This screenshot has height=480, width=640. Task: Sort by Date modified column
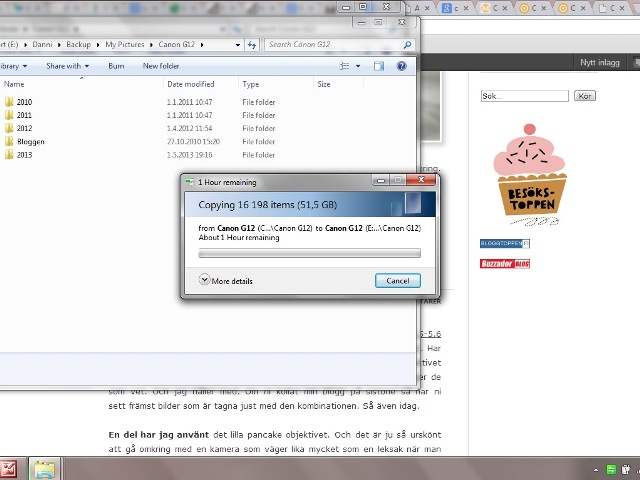point(190,85)
